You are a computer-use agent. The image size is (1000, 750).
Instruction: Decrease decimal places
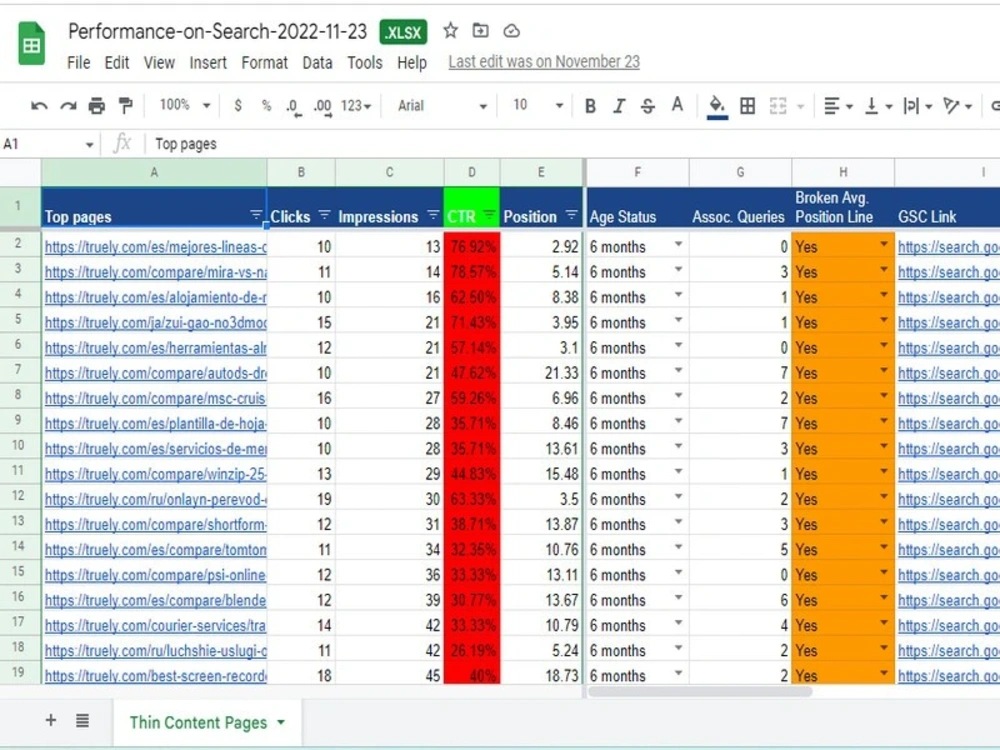293,107
